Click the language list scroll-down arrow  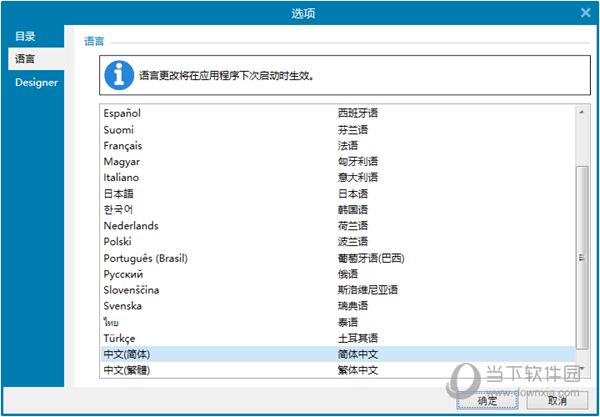(x=582, y=369)
